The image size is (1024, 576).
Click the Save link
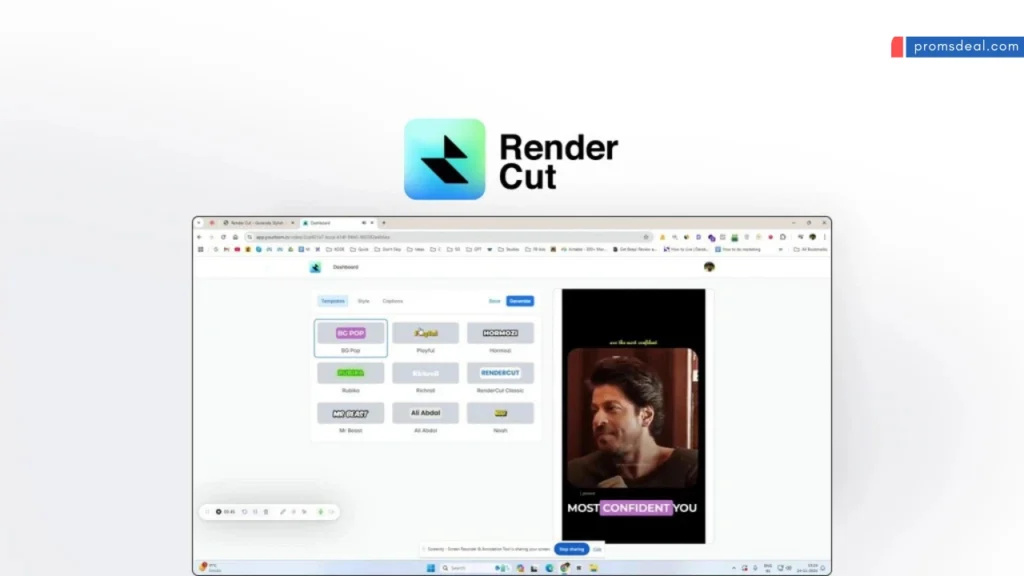tap(493, 301)
